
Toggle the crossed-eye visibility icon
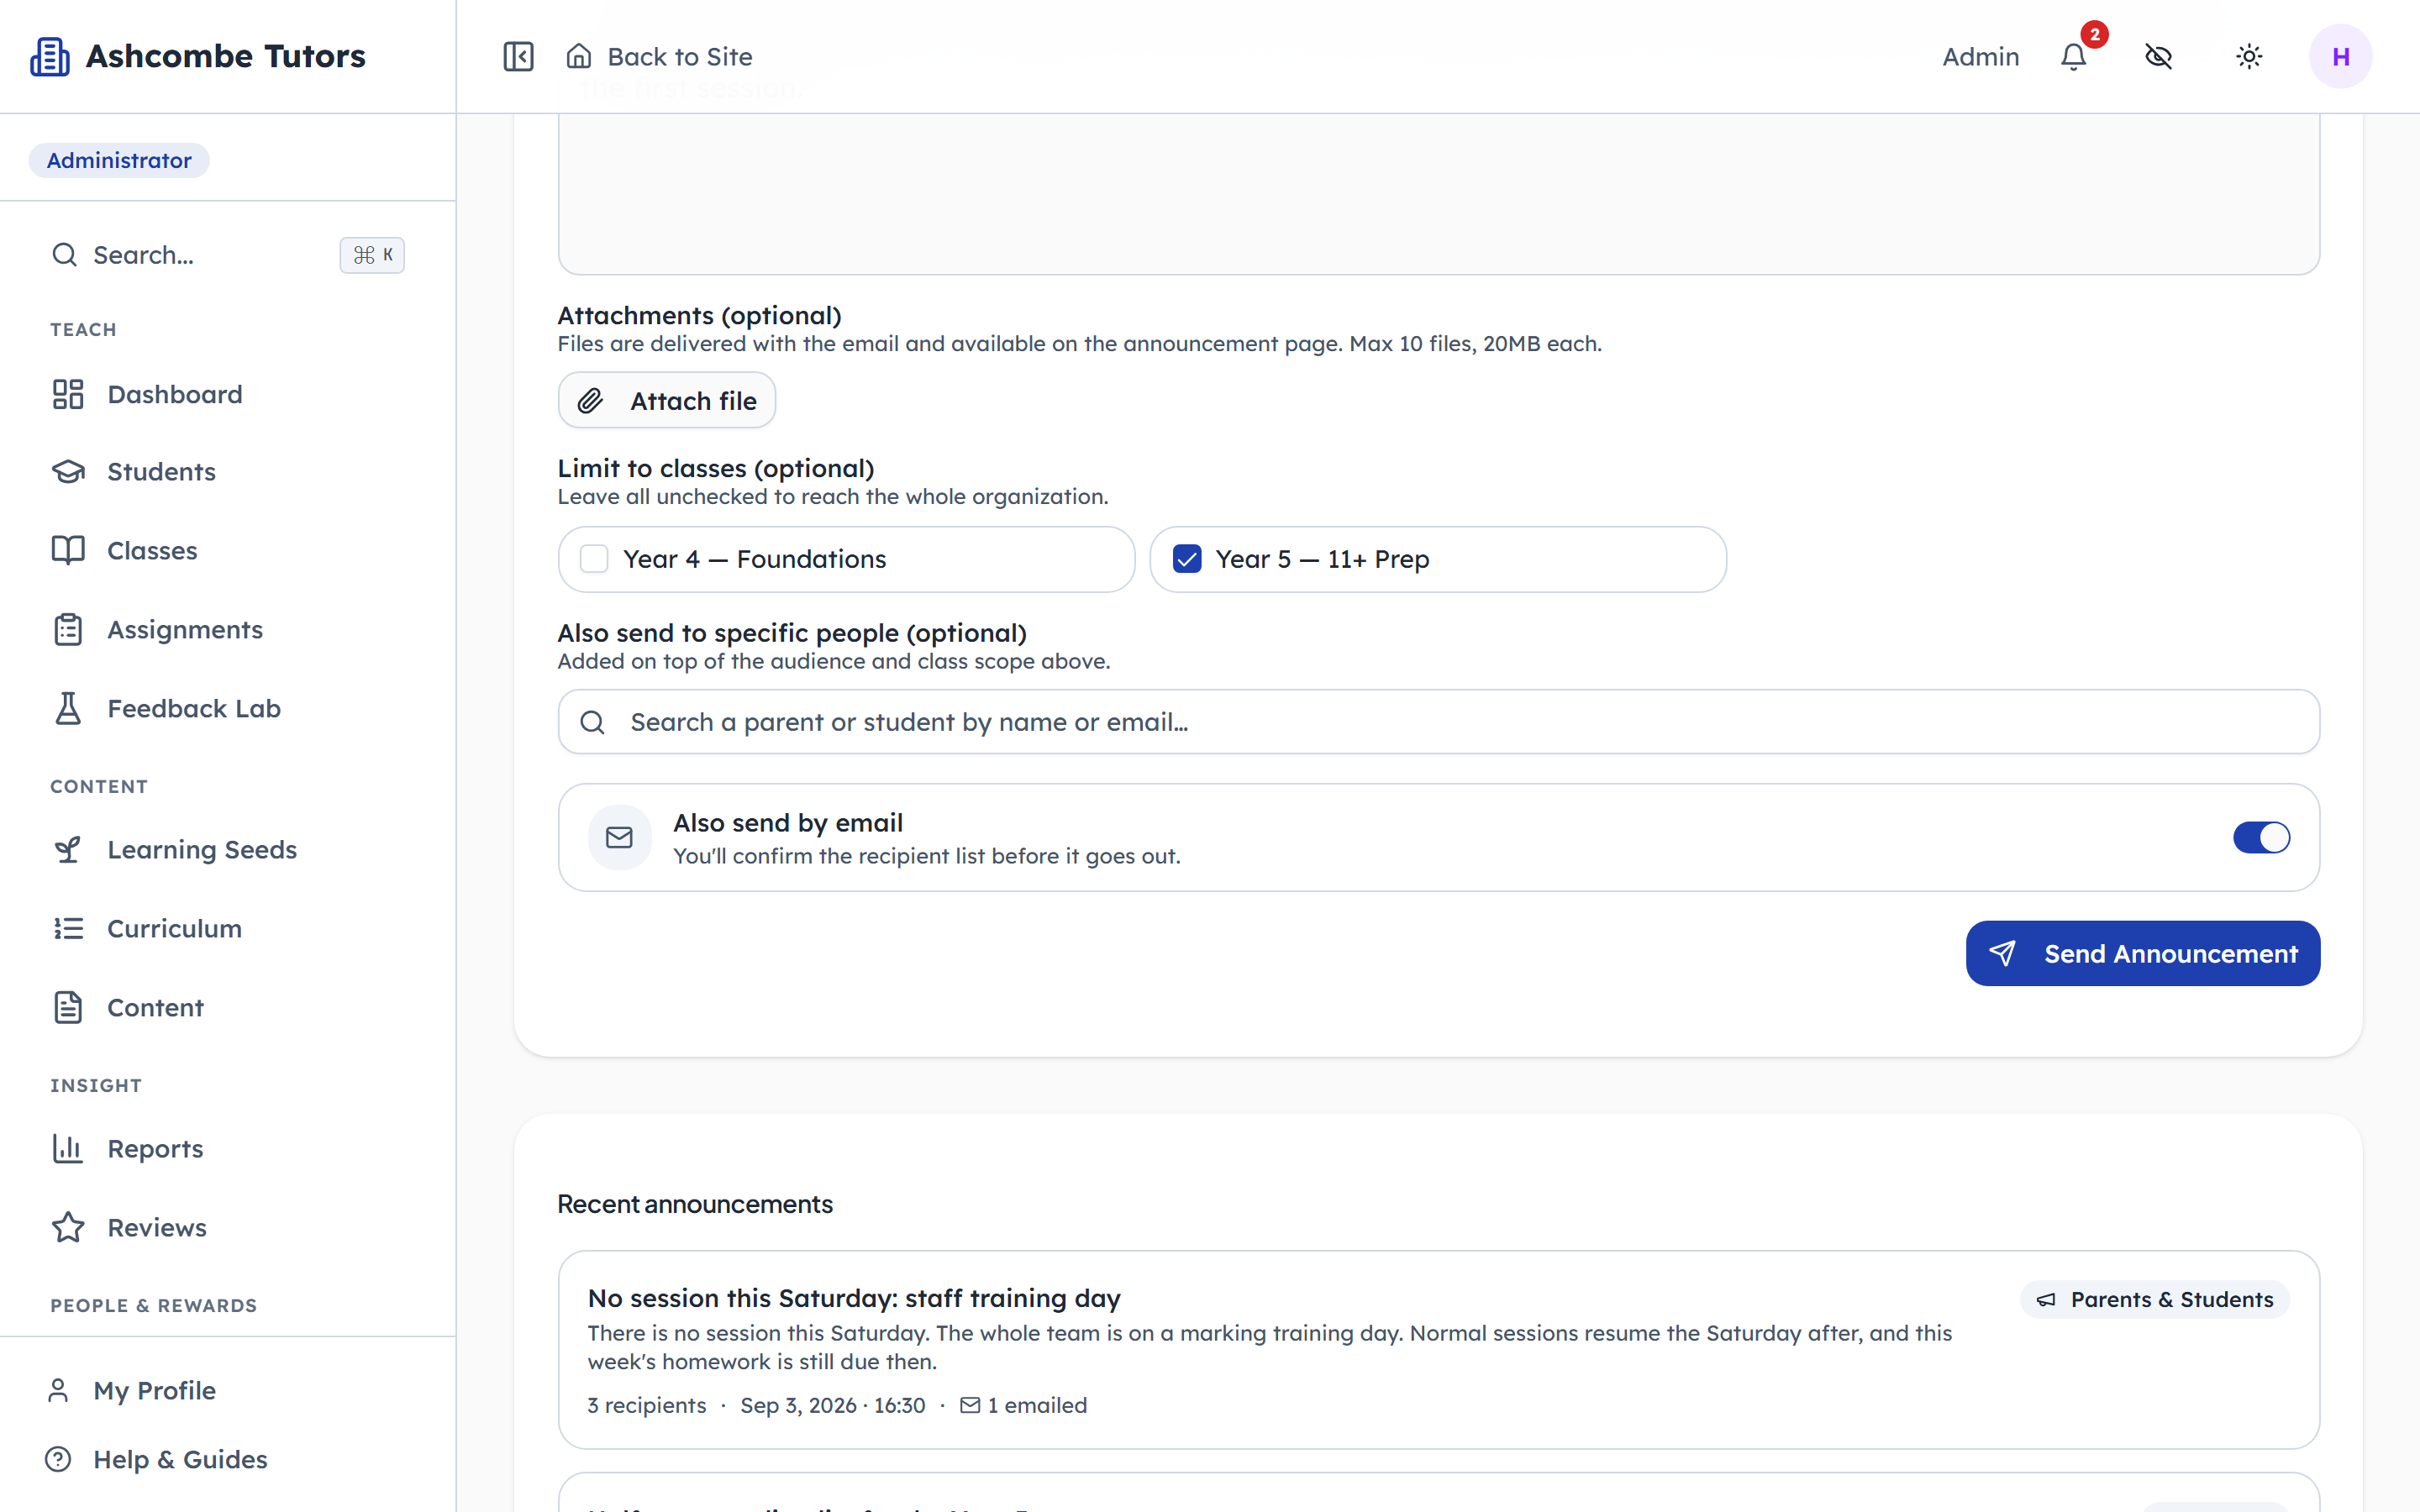click(2159, 57)
